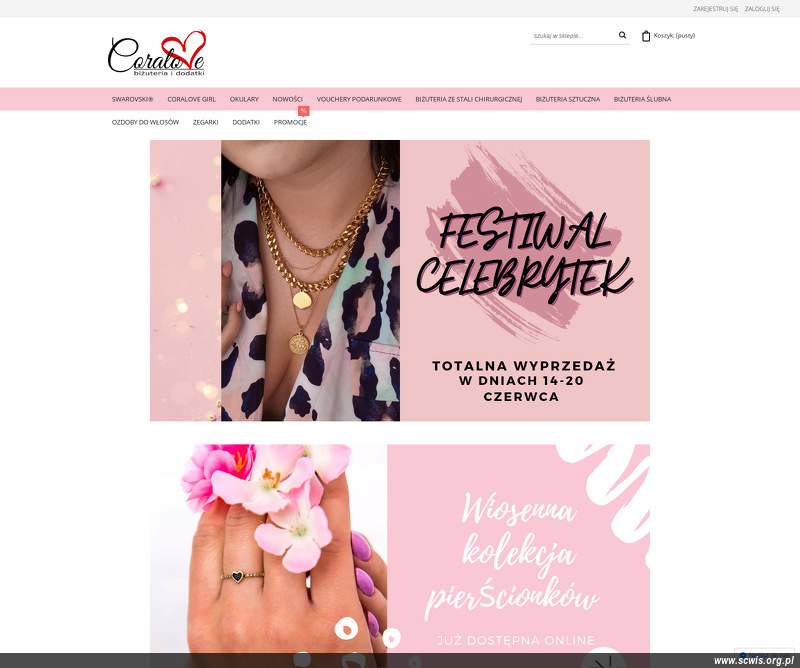Open the Wiosenna kolekcja pierścionków banner
The image size is (800, 668).
pyautogui.click(x=399, y=549)
